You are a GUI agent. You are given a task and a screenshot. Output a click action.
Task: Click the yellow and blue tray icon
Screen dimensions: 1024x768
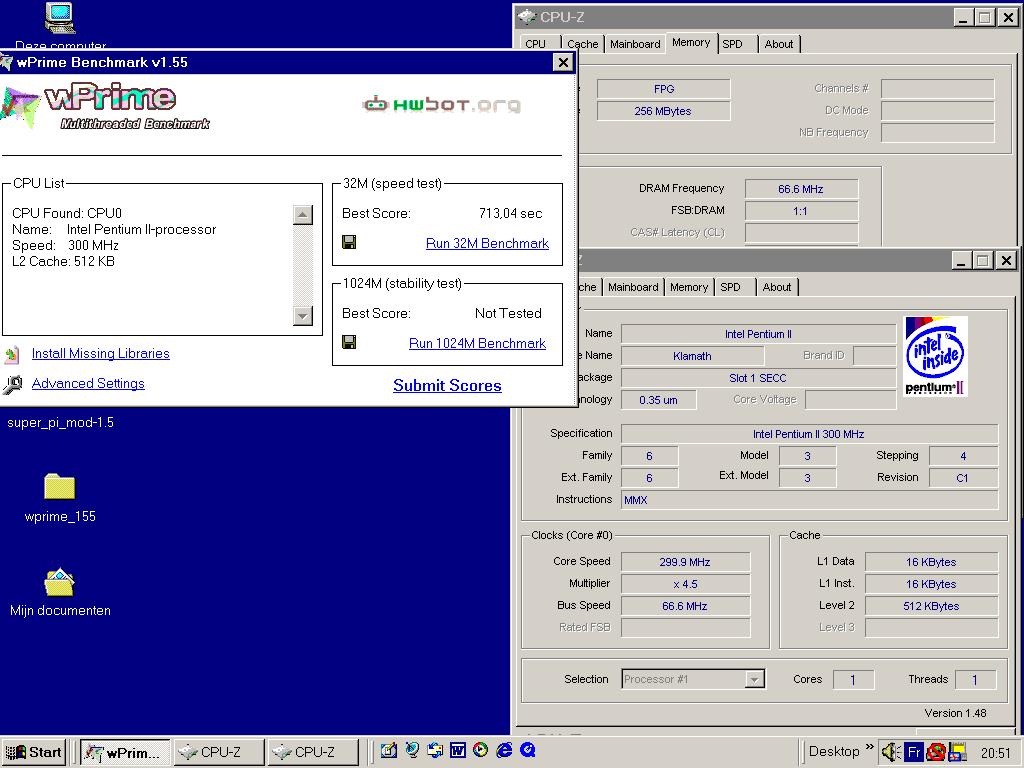coord(957,752)
